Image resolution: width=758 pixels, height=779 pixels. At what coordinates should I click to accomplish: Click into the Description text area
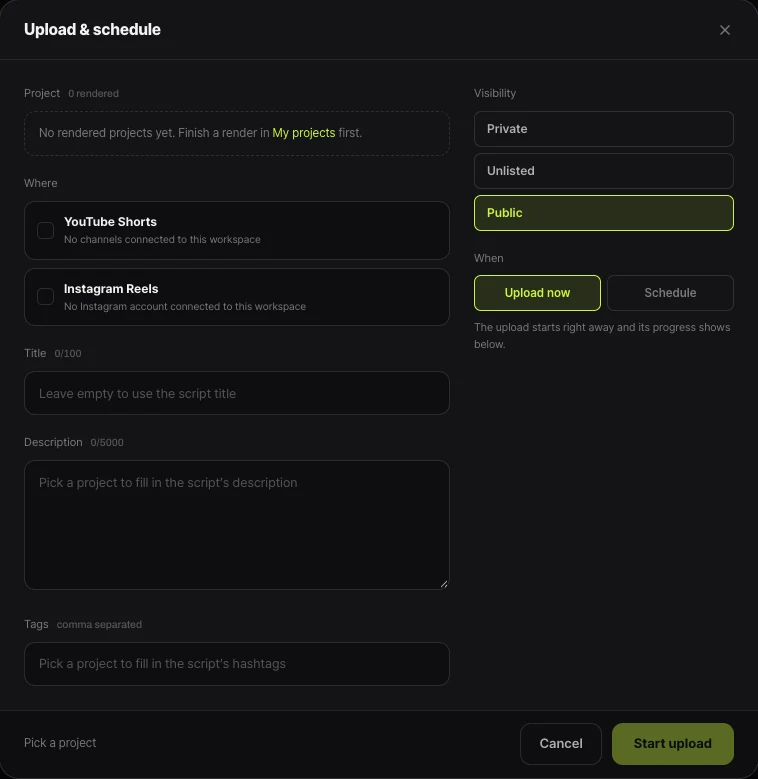[x=237, y=525]
